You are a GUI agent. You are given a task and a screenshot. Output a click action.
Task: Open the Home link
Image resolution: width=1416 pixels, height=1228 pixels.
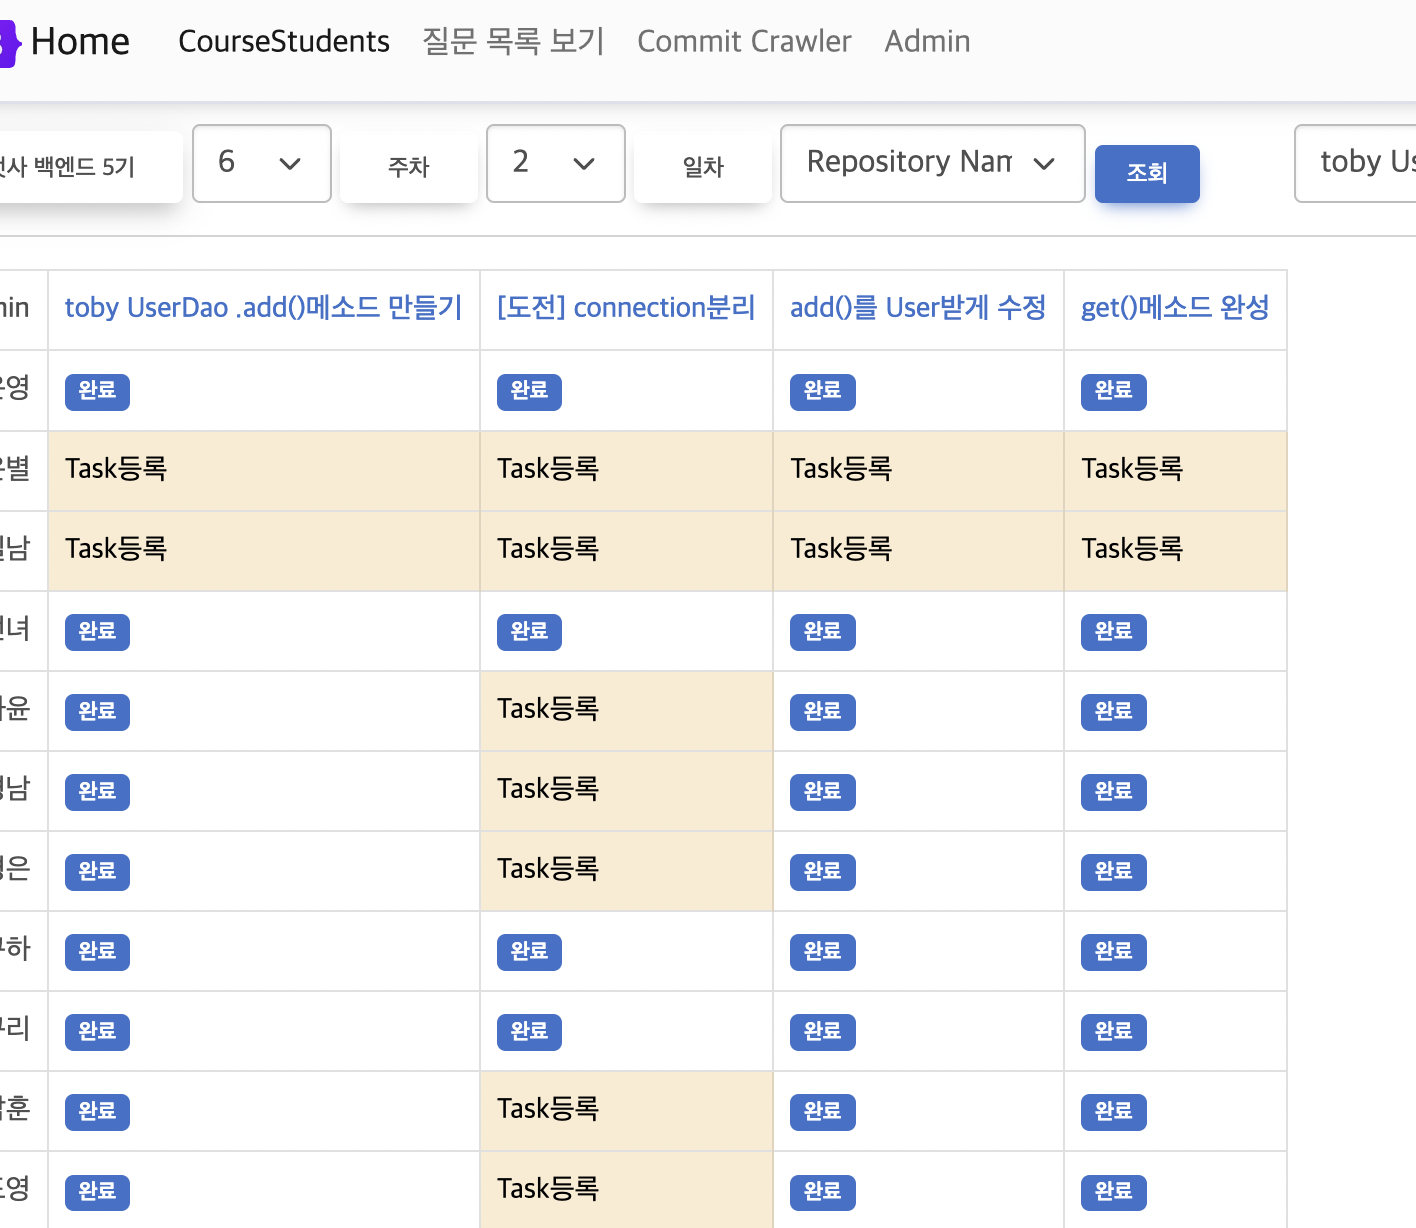click(x=80, y=42)
